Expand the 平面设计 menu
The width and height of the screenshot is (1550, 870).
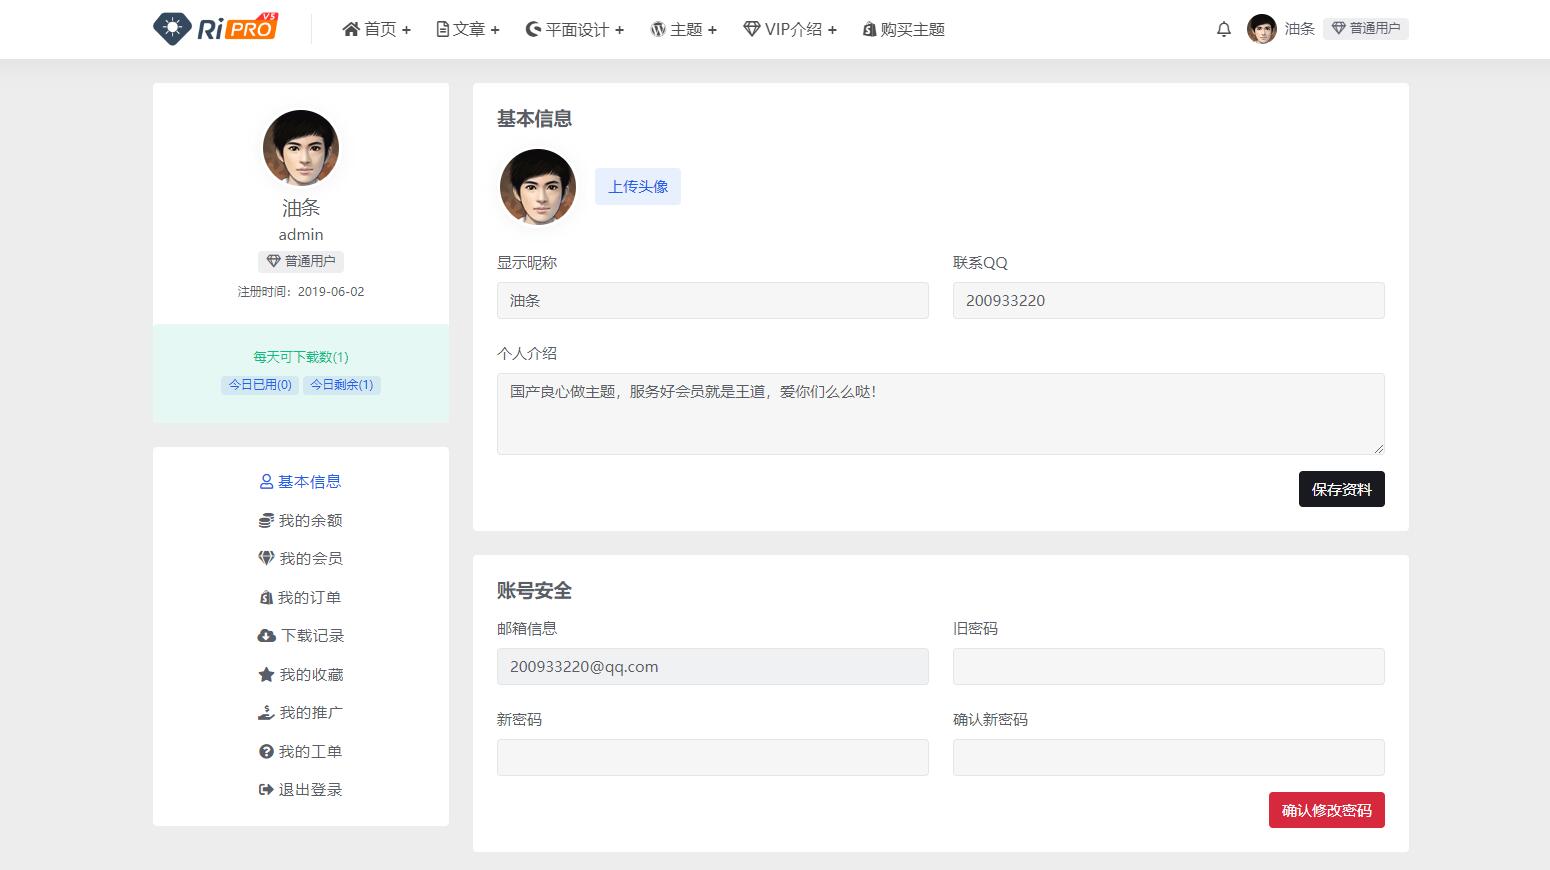click(x=575, y=30)
